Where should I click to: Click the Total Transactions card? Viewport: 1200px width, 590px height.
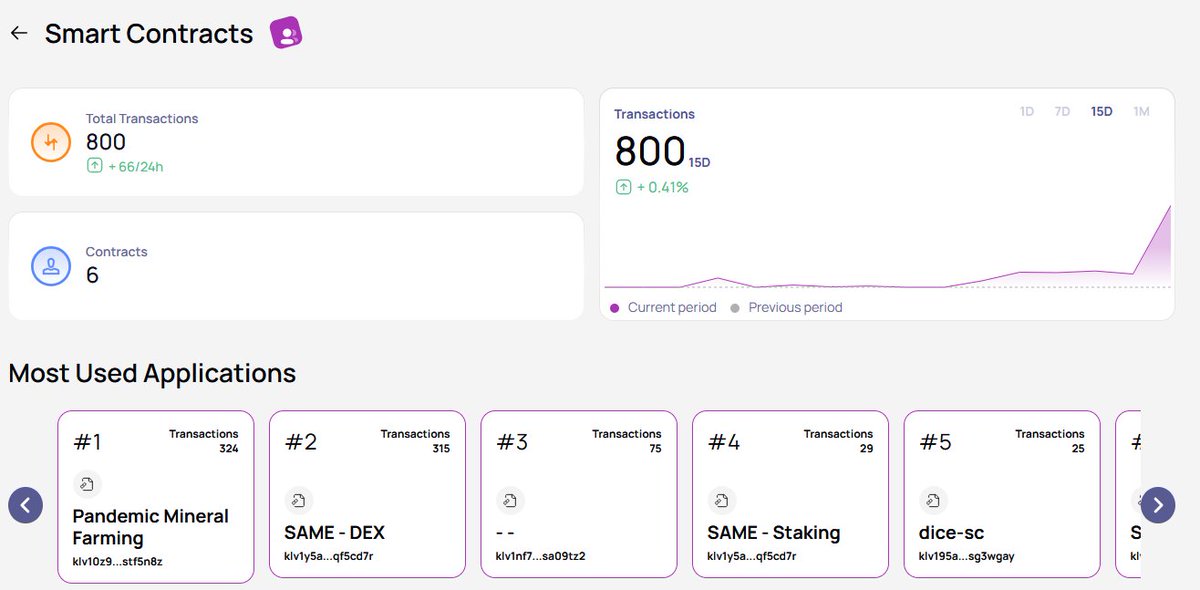click(x=296, y=142)
